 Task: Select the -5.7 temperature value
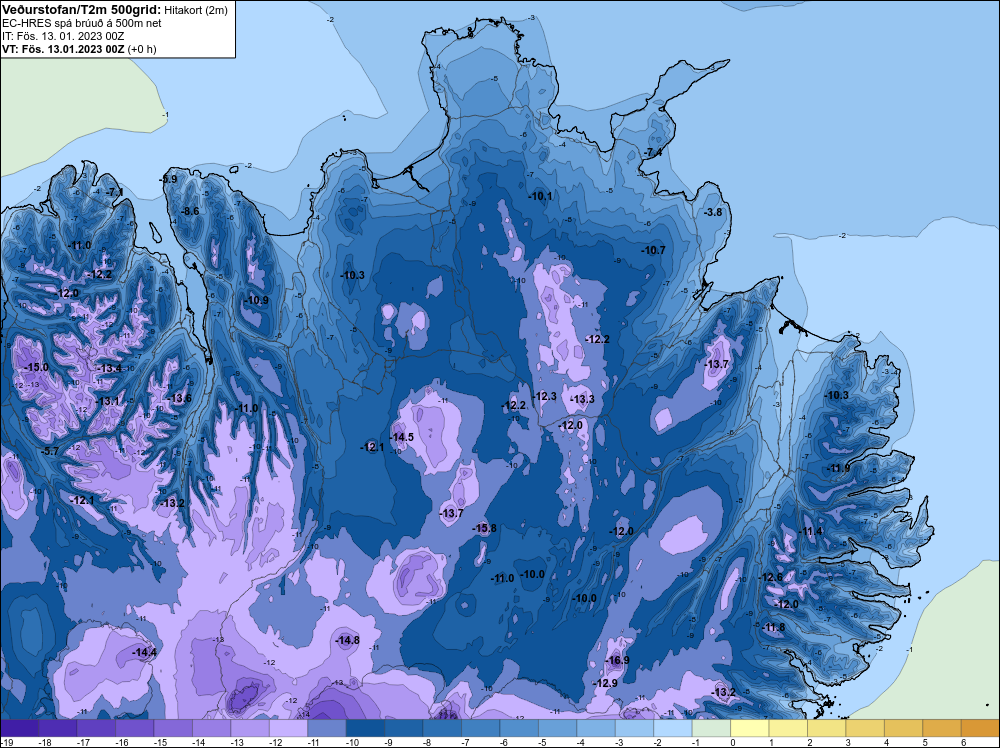(50, 451)
